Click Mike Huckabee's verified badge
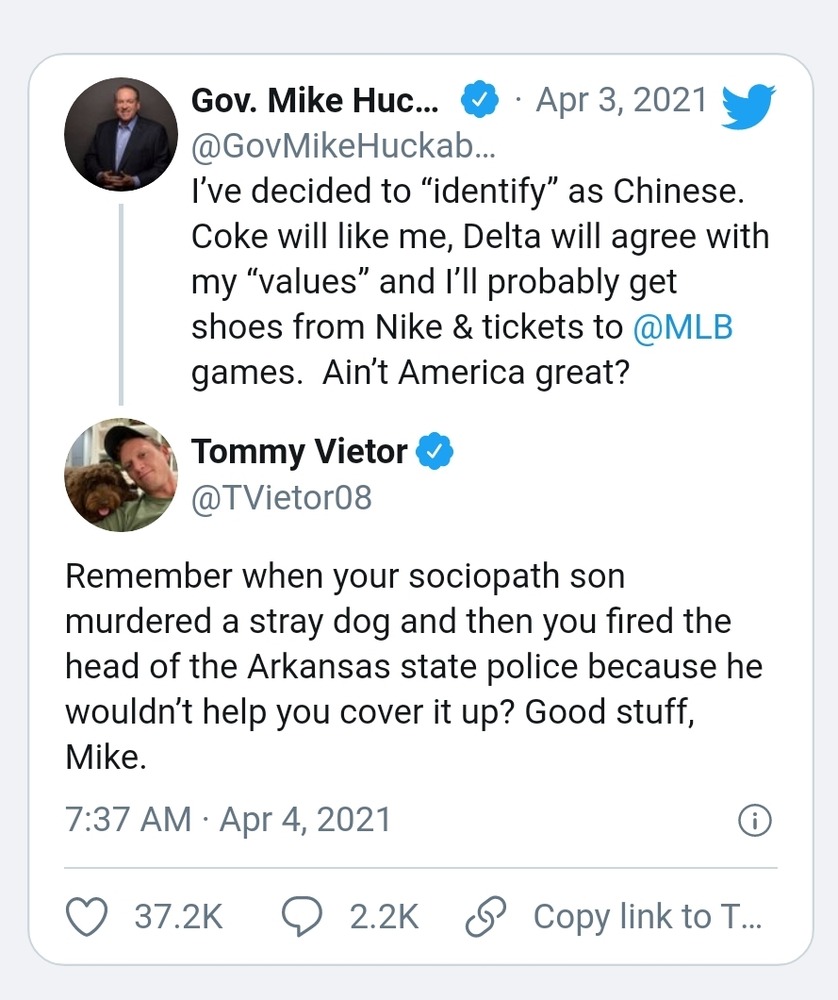This screenshot has width=838, height=1000. [479, 101]
